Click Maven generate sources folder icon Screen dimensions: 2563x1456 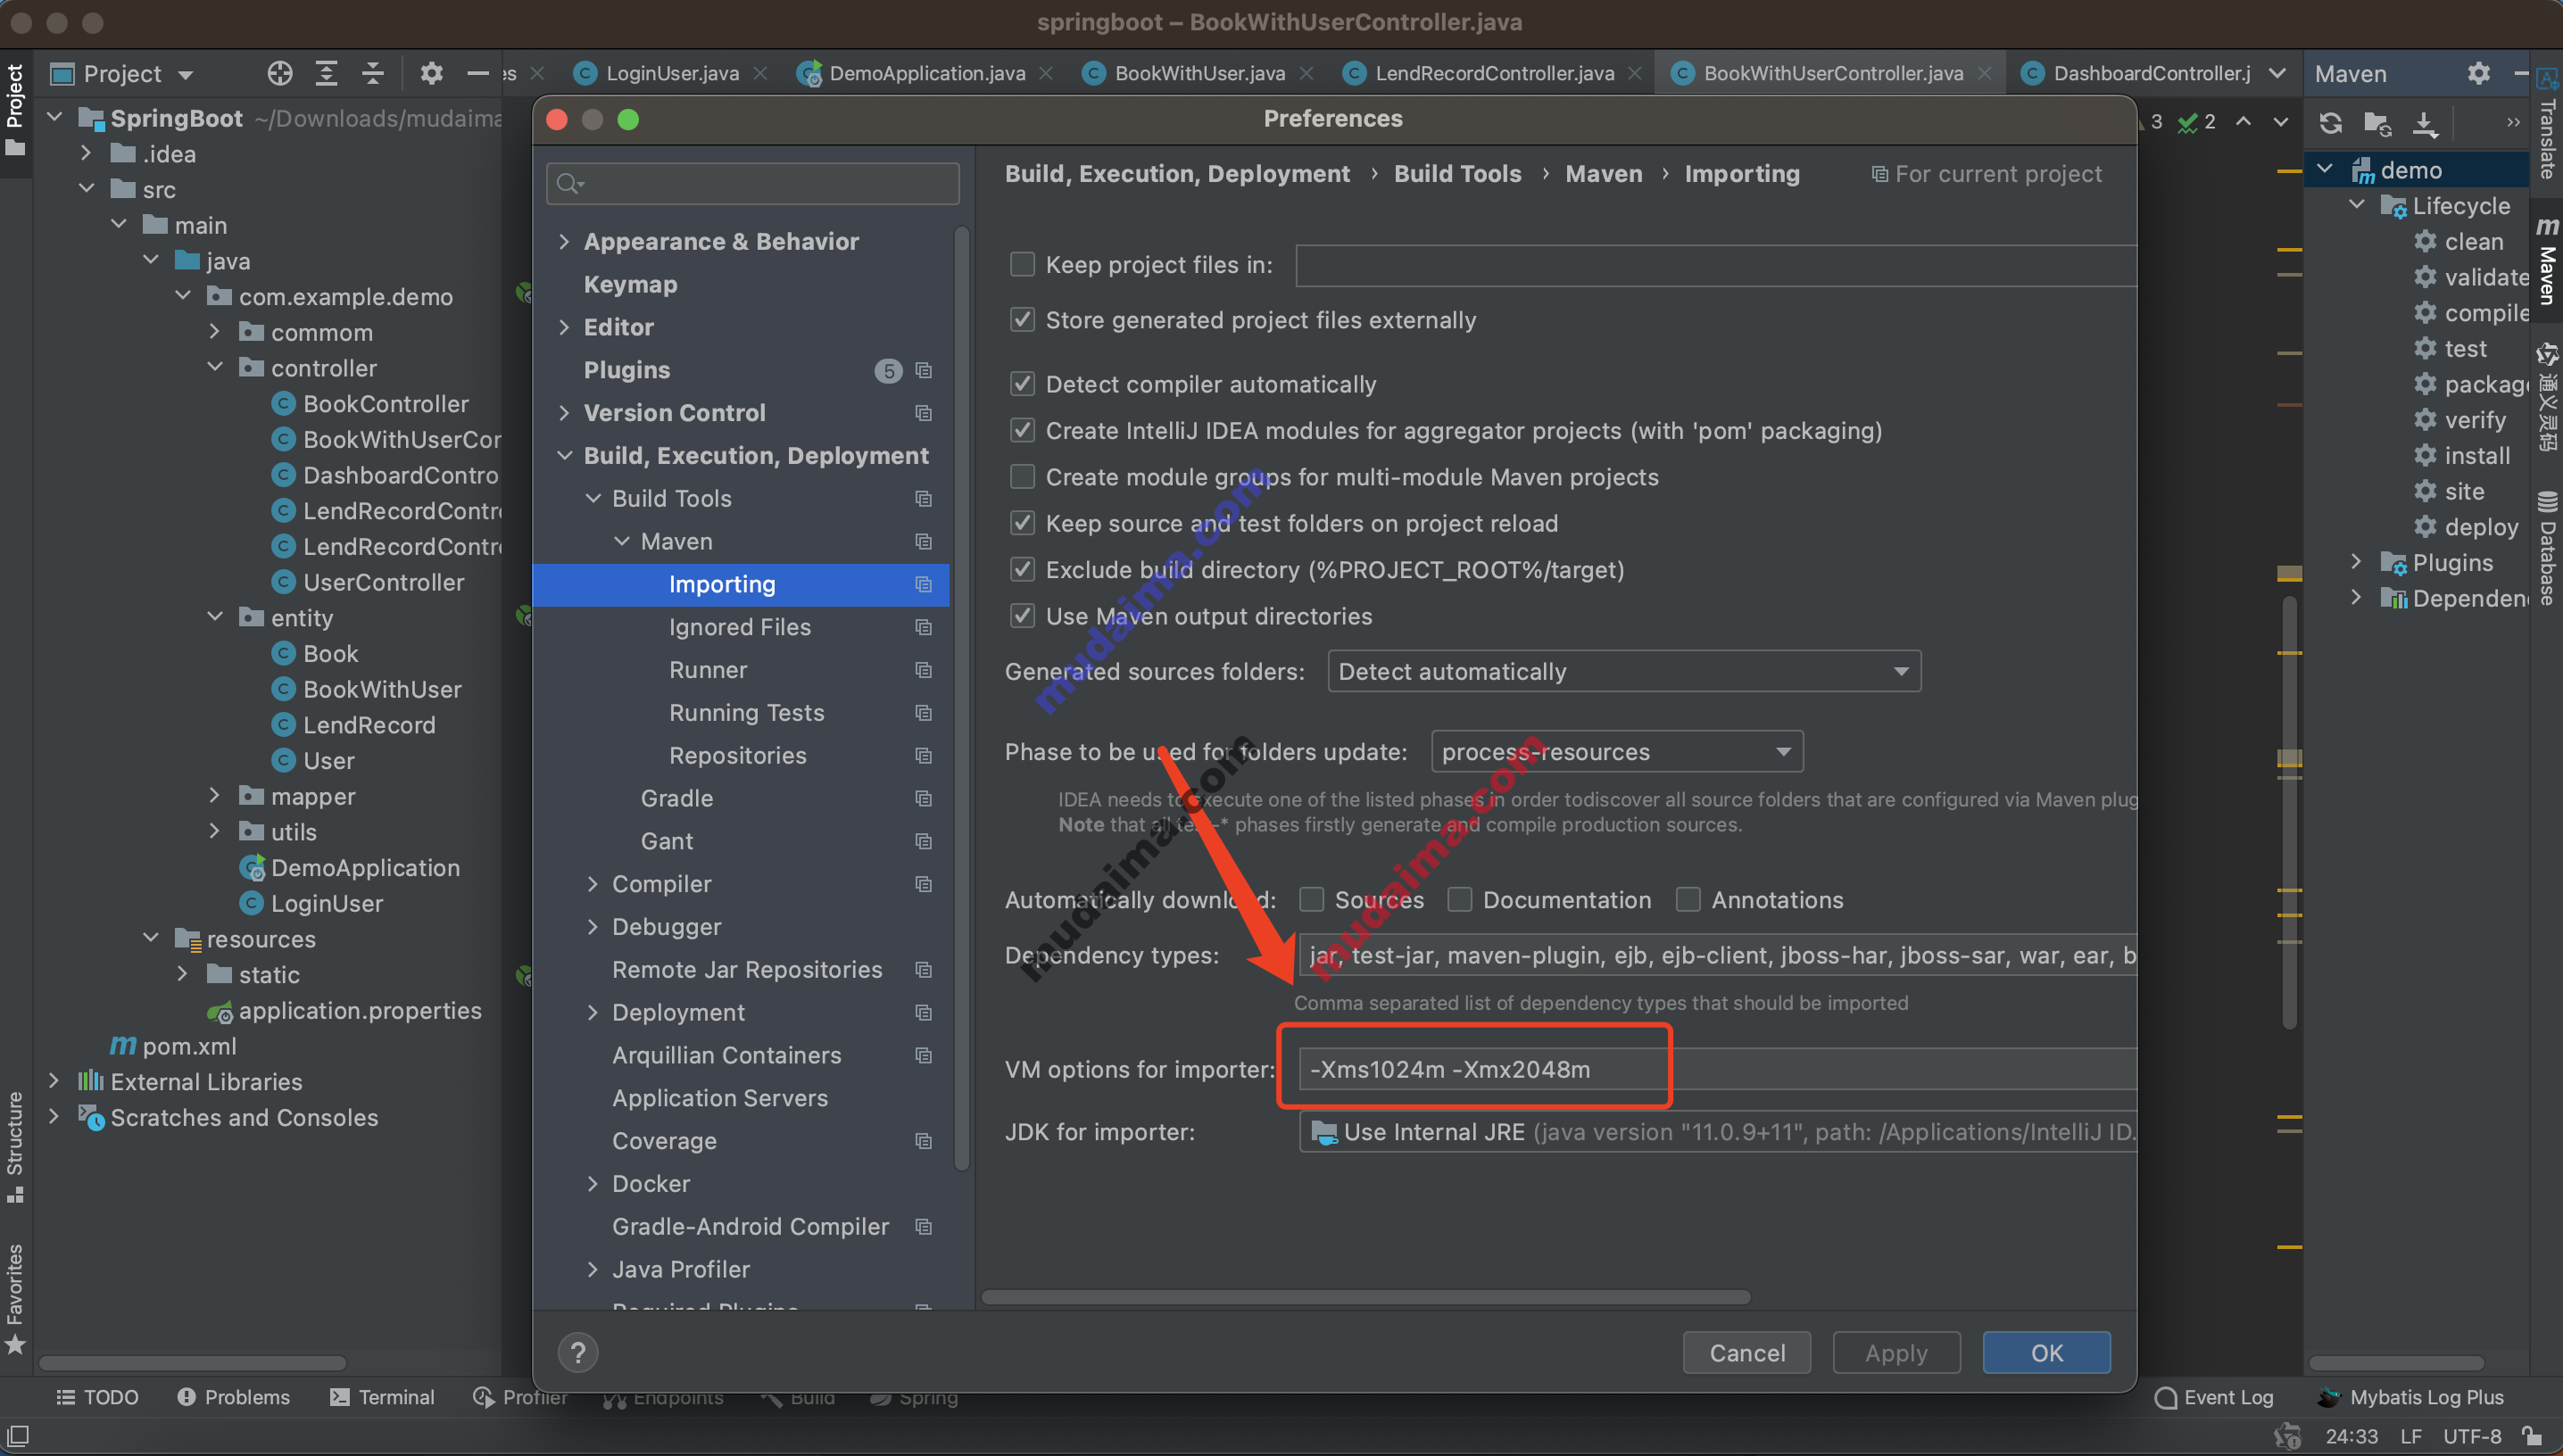coord(2377,122)
